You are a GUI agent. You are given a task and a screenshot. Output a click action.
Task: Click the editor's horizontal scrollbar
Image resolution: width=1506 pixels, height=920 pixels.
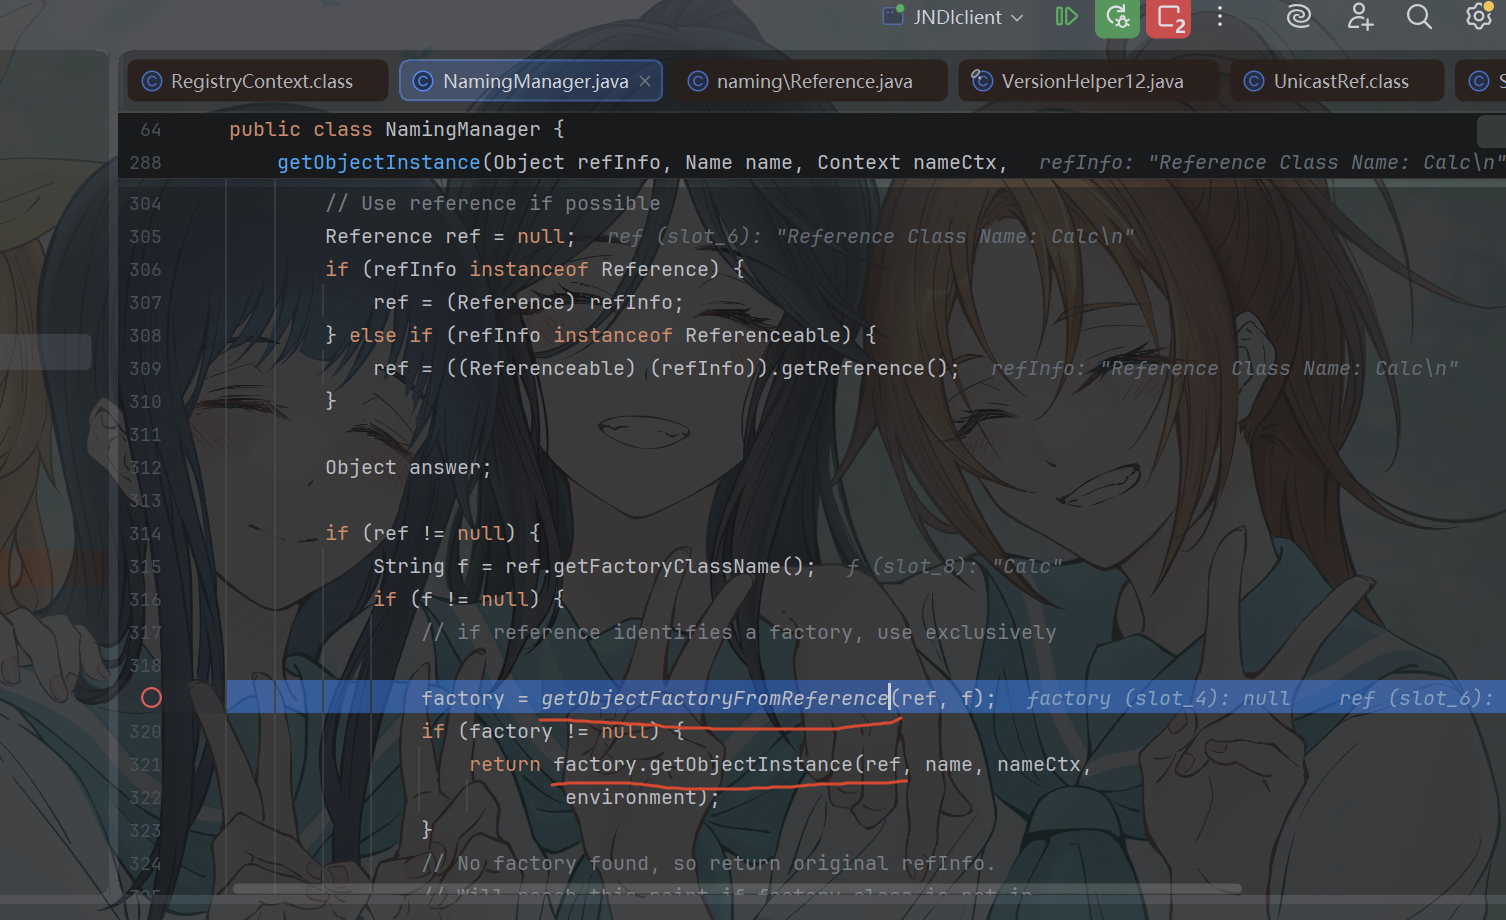pyautogui.click(x=737, y=888)
